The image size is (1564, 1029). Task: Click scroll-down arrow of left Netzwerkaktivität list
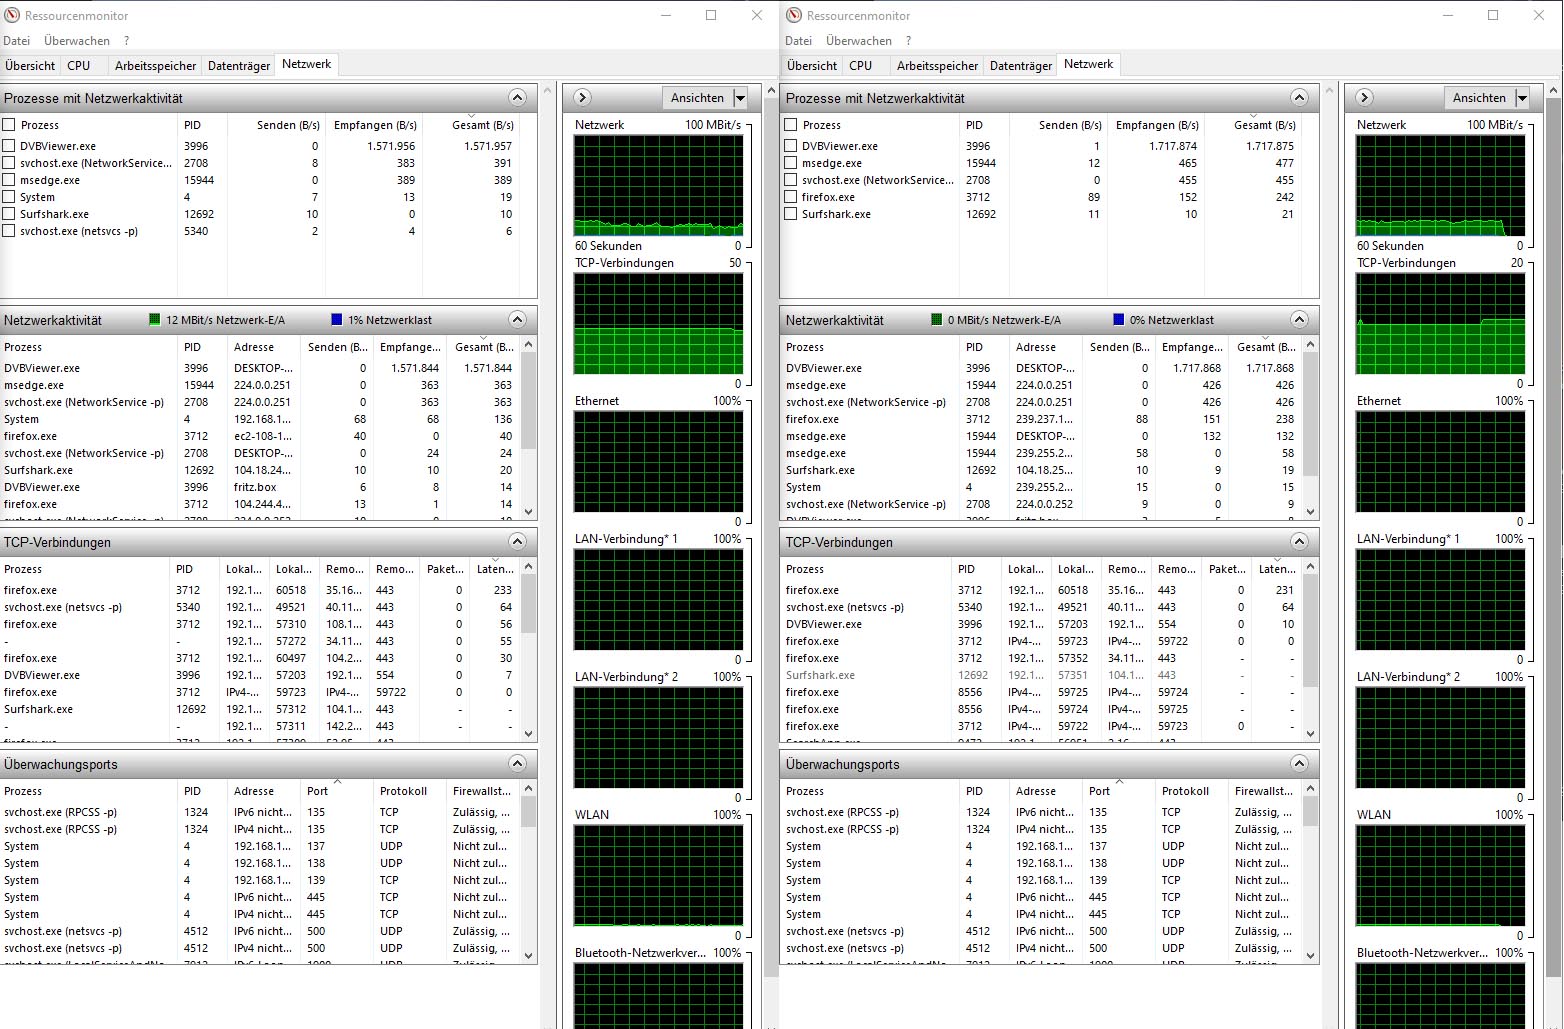pyautogui.click(x=529, y=511)
